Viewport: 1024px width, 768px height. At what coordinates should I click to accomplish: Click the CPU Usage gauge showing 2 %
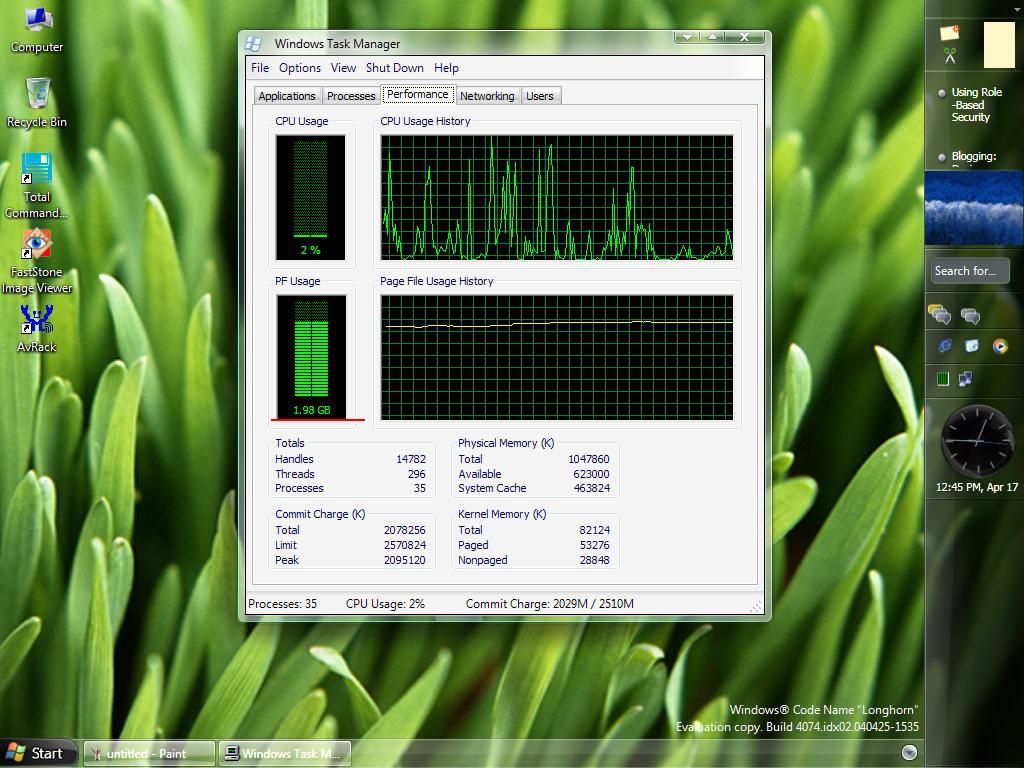[310, 197]
